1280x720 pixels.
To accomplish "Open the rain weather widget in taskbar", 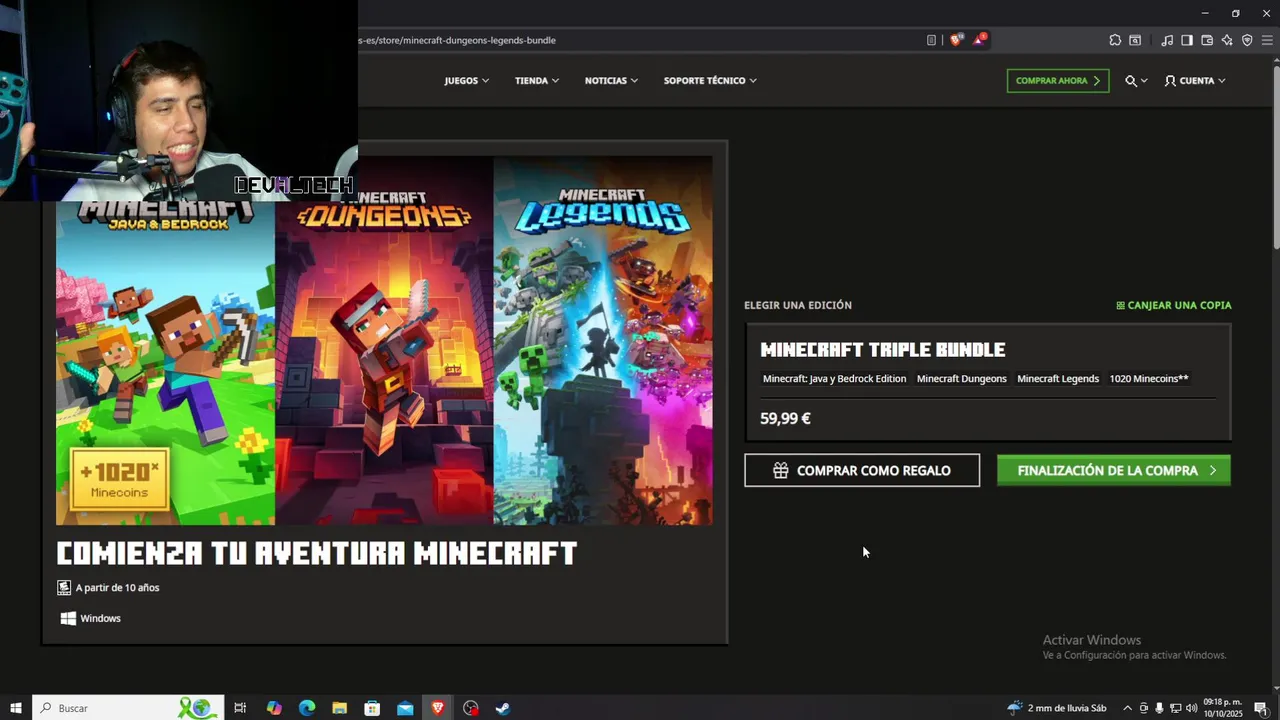I will [1057, 708].
